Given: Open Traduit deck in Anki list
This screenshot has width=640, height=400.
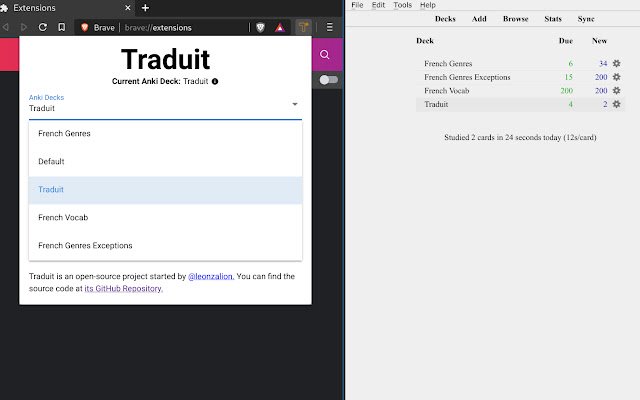Looking at the screenshot, I should coord(436,104).
